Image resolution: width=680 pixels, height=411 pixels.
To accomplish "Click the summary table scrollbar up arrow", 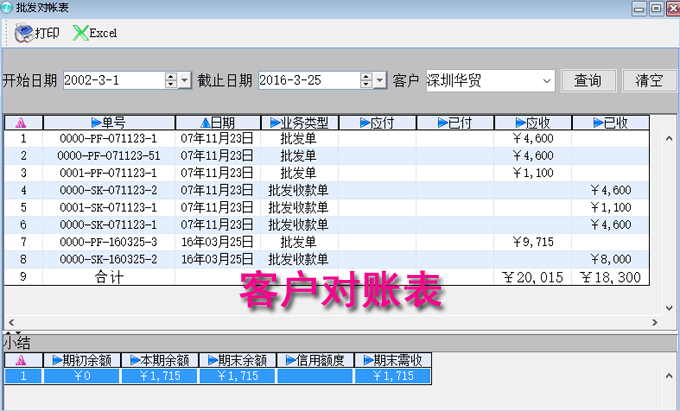I will click(669, 376).
